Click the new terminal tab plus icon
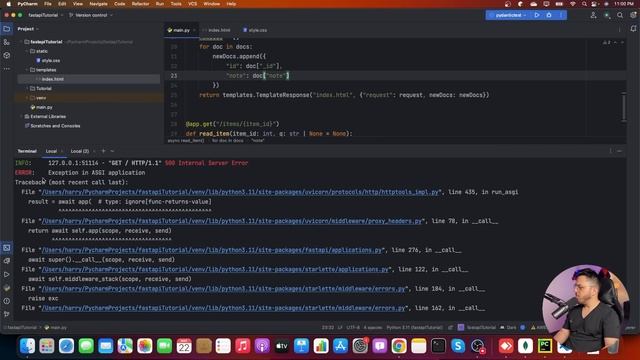Viewport: 640px width, 360px height. point(103,151)
